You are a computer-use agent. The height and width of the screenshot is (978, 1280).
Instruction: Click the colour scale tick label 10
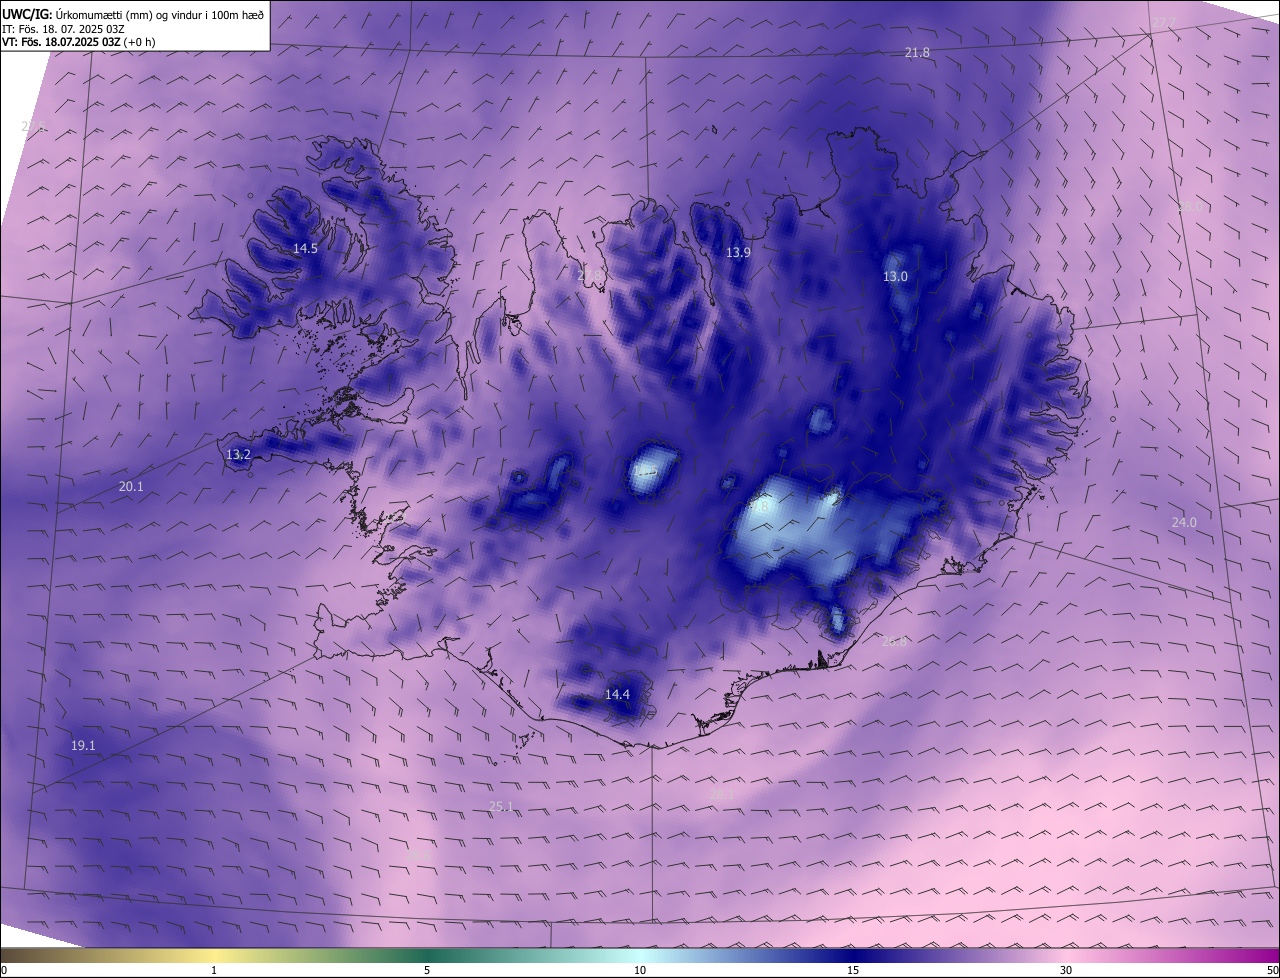pos(640,970)
